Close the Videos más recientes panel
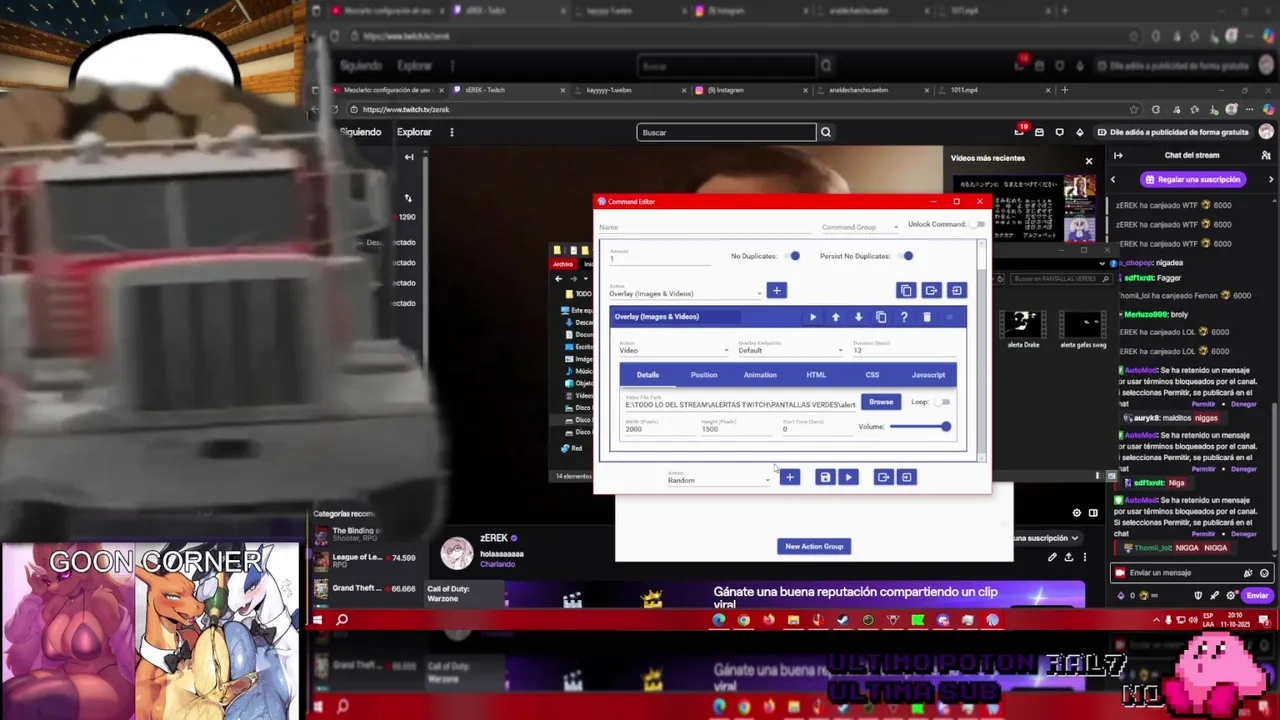This screenshot has height=720, width=1280. [x=1089, y=160]
